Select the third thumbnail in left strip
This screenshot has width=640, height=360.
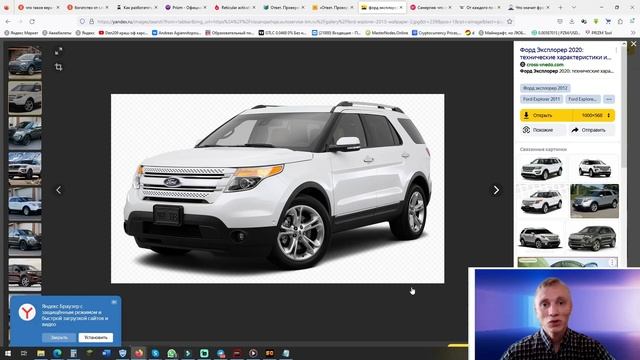click(x=25, y=133)
